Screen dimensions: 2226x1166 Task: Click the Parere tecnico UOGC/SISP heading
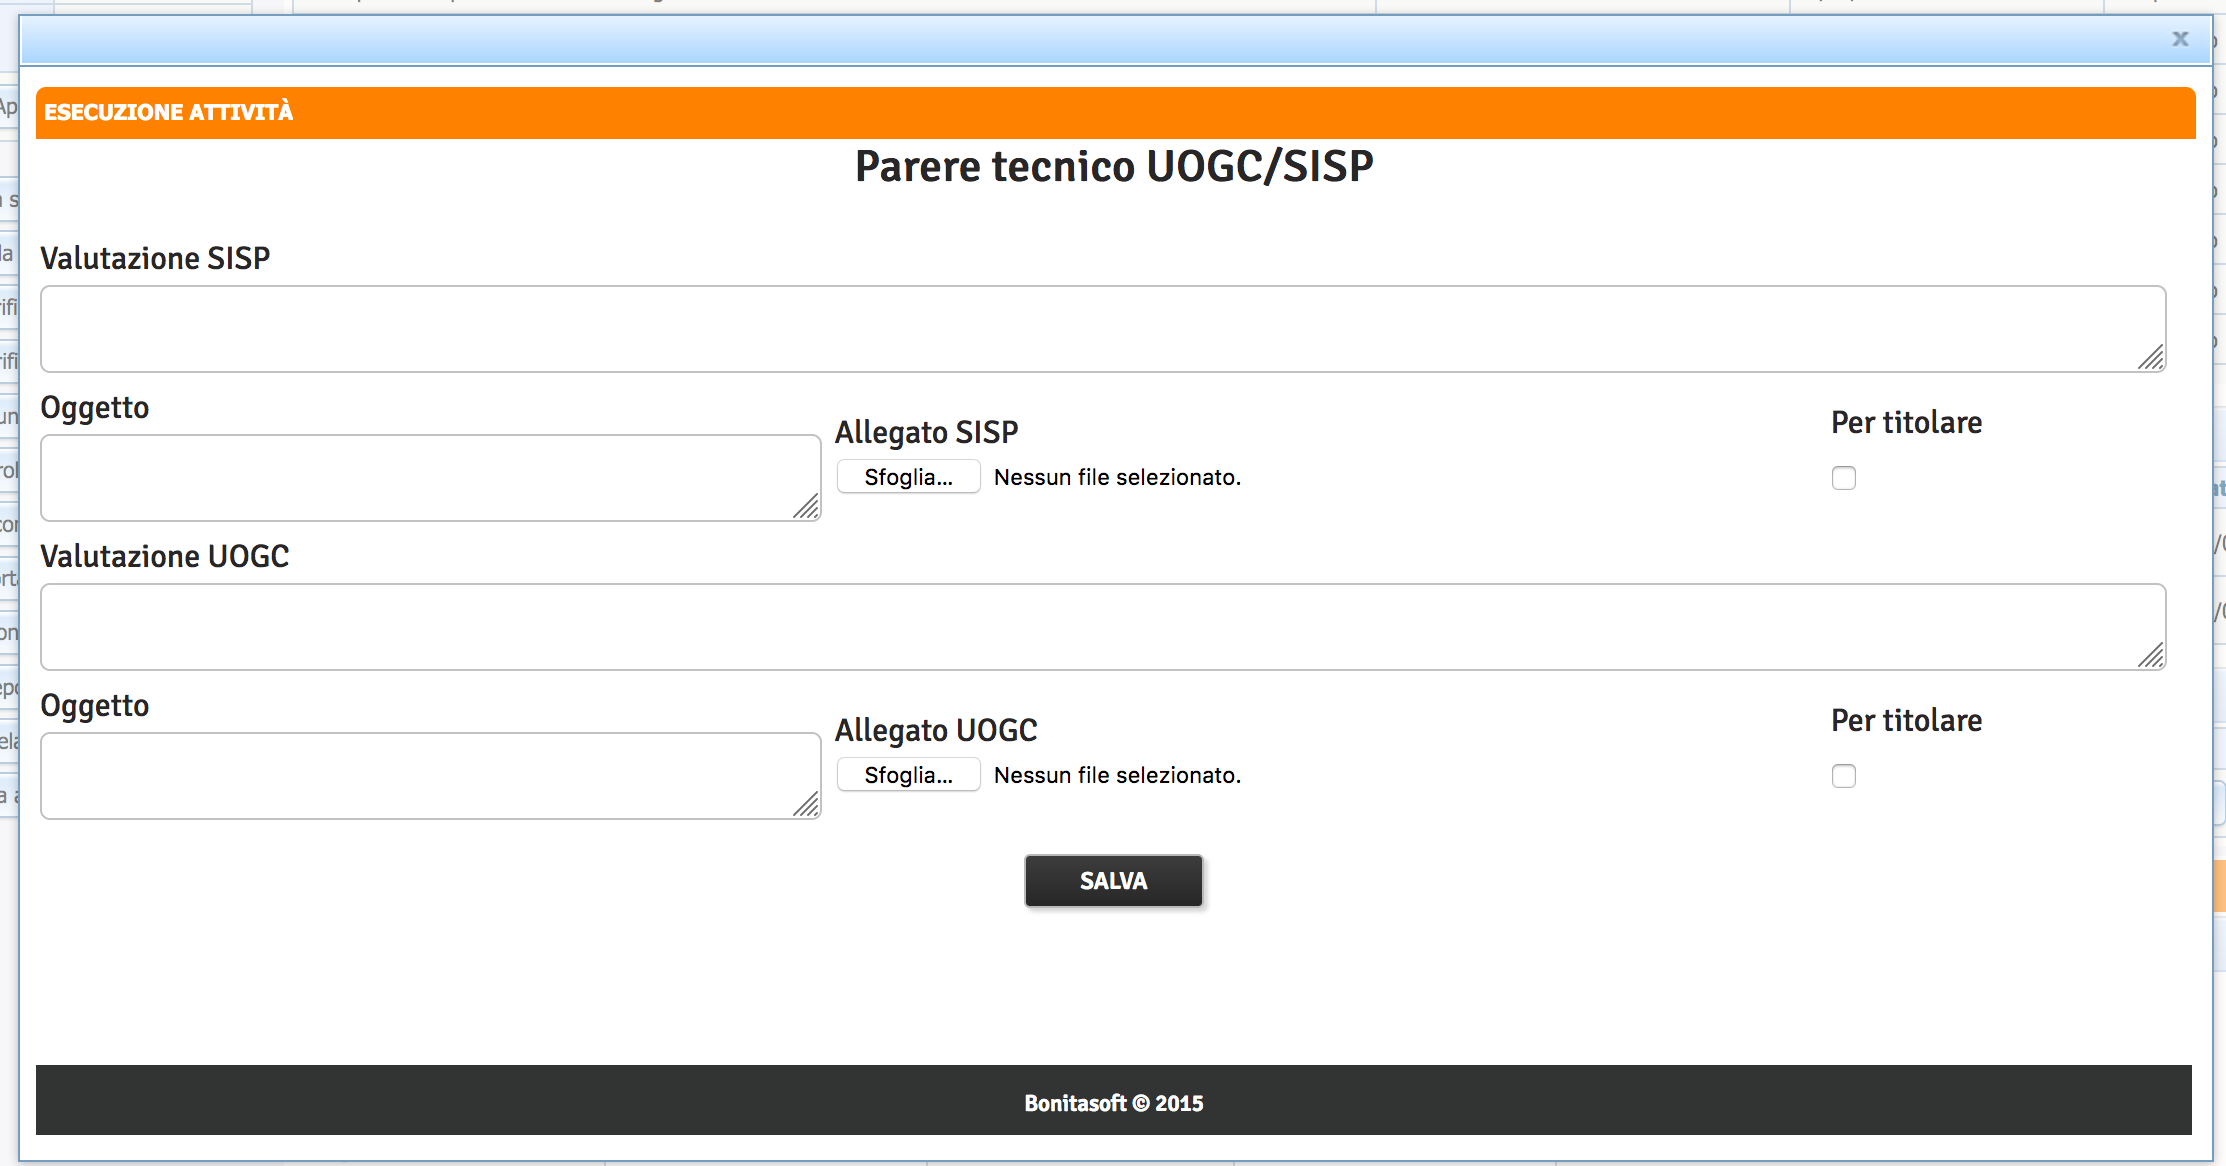pos(1114,166)
